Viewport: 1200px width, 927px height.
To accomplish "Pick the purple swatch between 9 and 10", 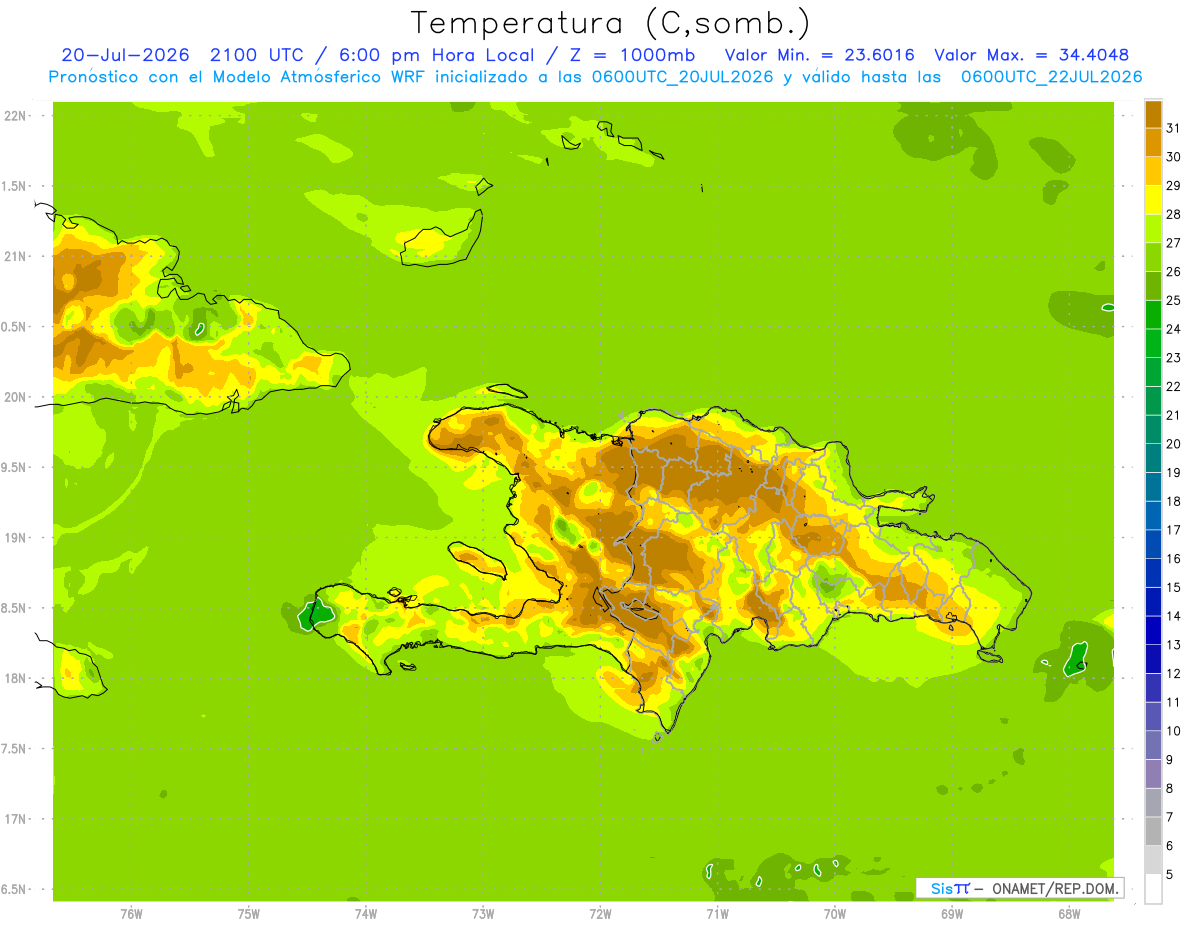I will (1153, 745).
